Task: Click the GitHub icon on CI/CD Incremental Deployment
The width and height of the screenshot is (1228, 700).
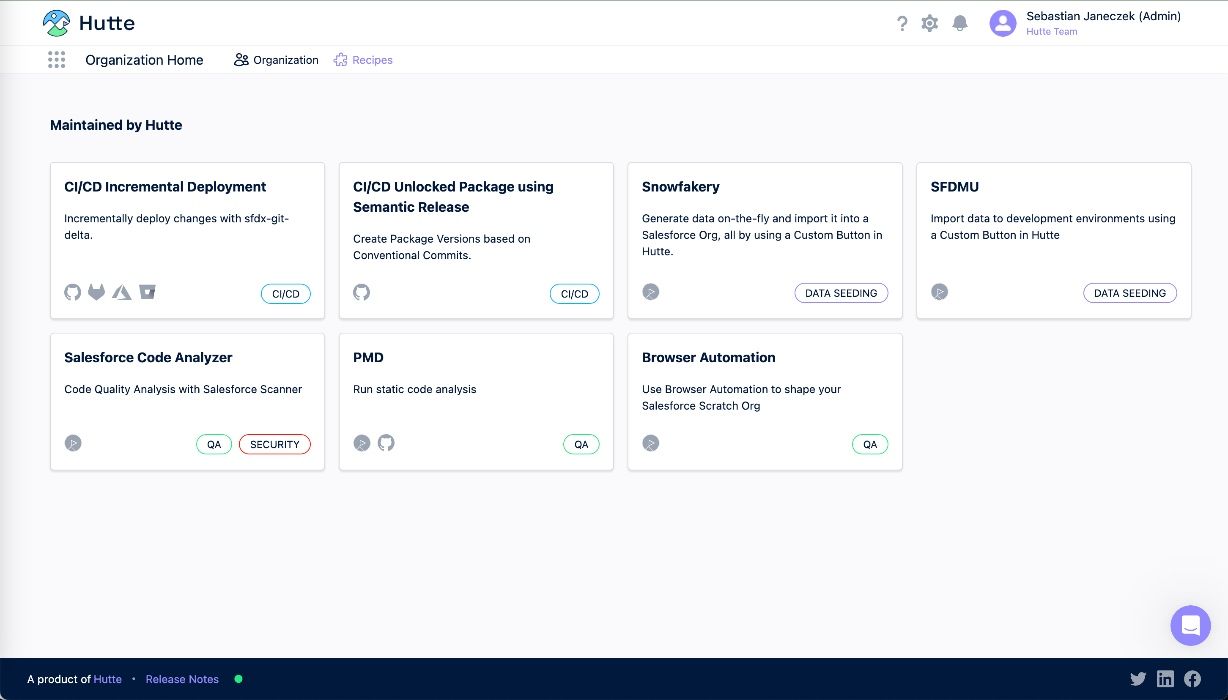Action: pyautogui.click(x=72, y=292)
